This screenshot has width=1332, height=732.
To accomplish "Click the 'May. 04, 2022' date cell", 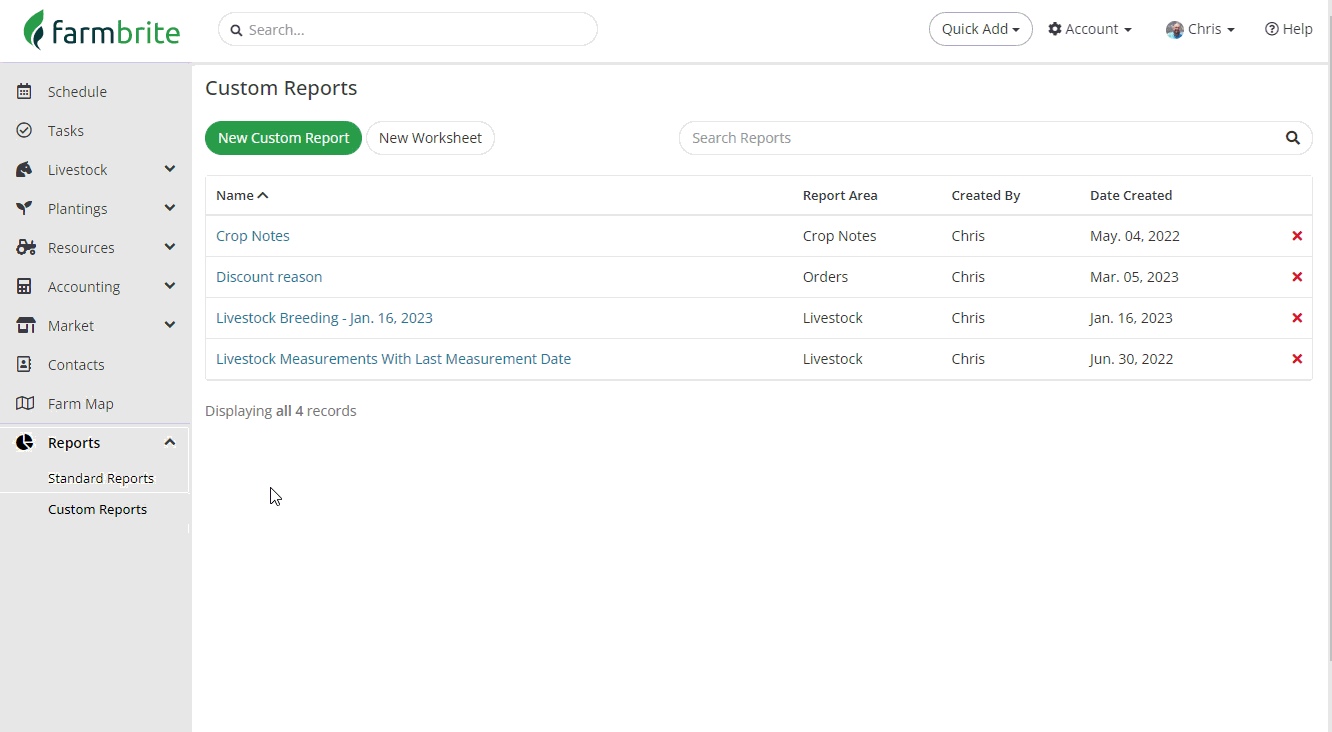I will (x=1135, y=236).
